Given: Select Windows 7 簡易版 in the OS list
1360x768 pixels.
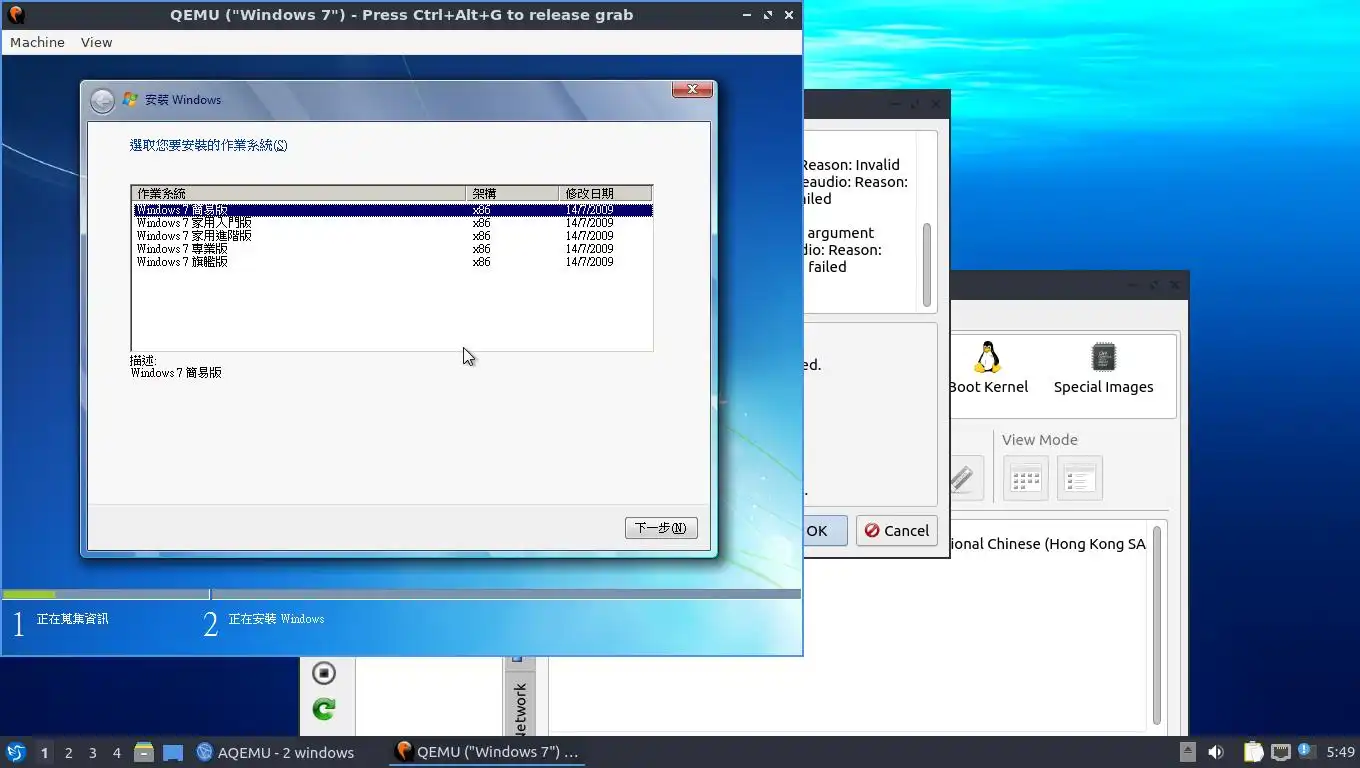Looking at the screenshot, I should click(x=392, y=210).
